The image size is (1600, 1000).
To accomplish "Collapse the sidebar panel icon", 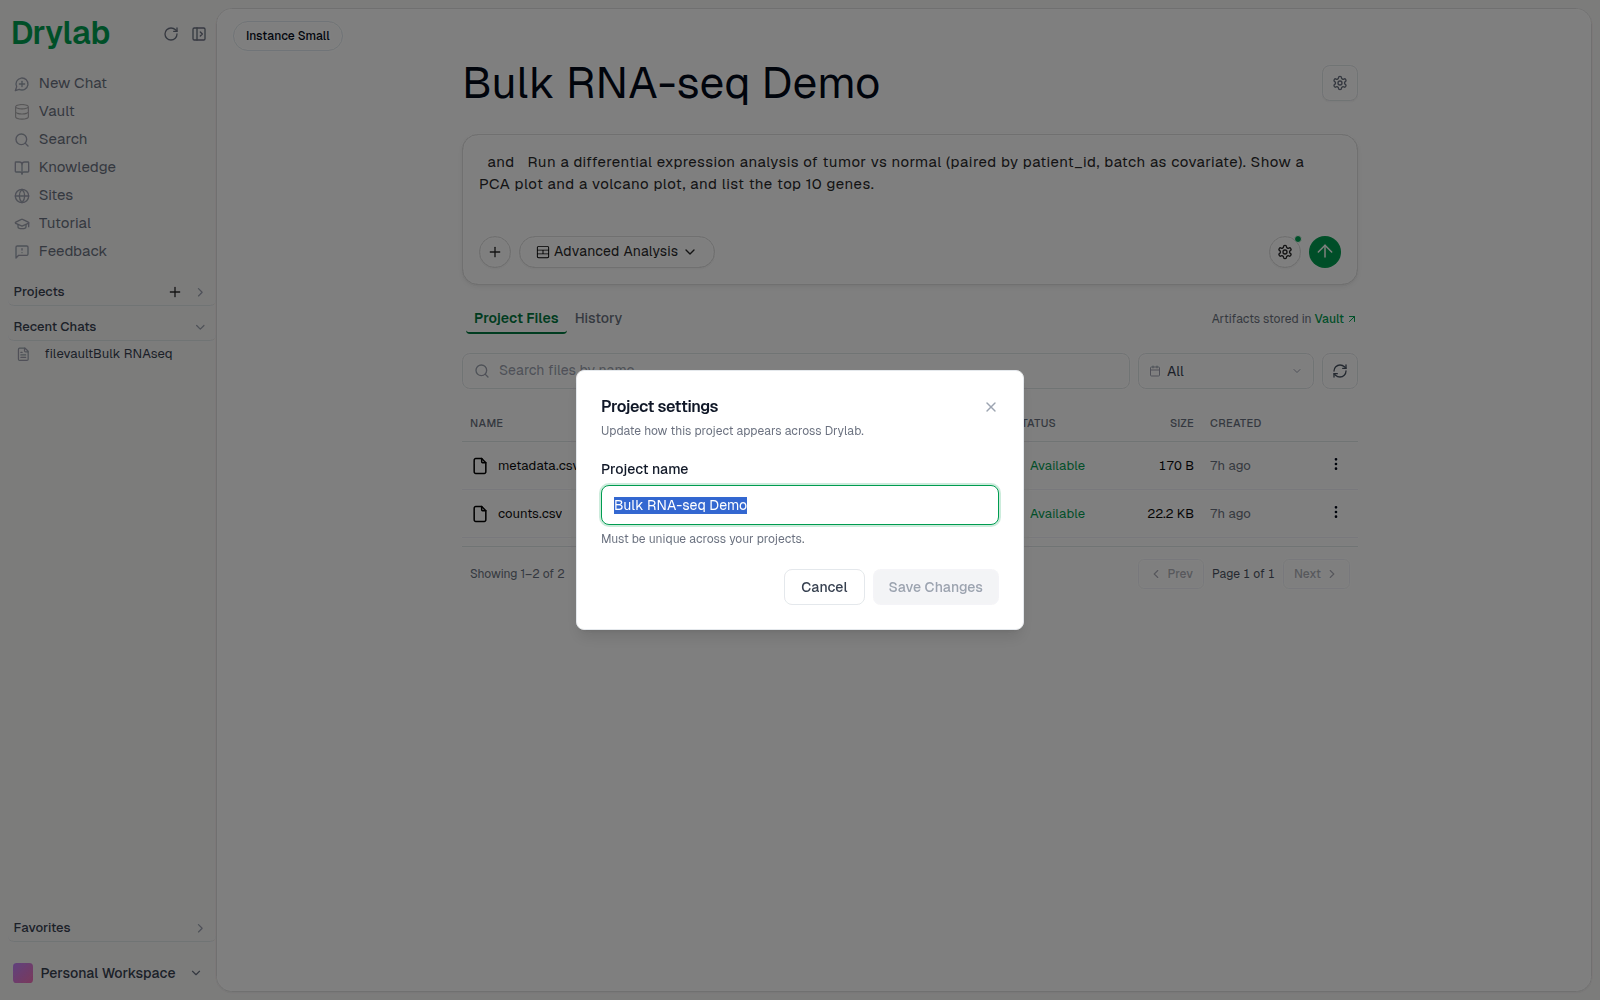I will pyautogui.click(x=199, y=34).
